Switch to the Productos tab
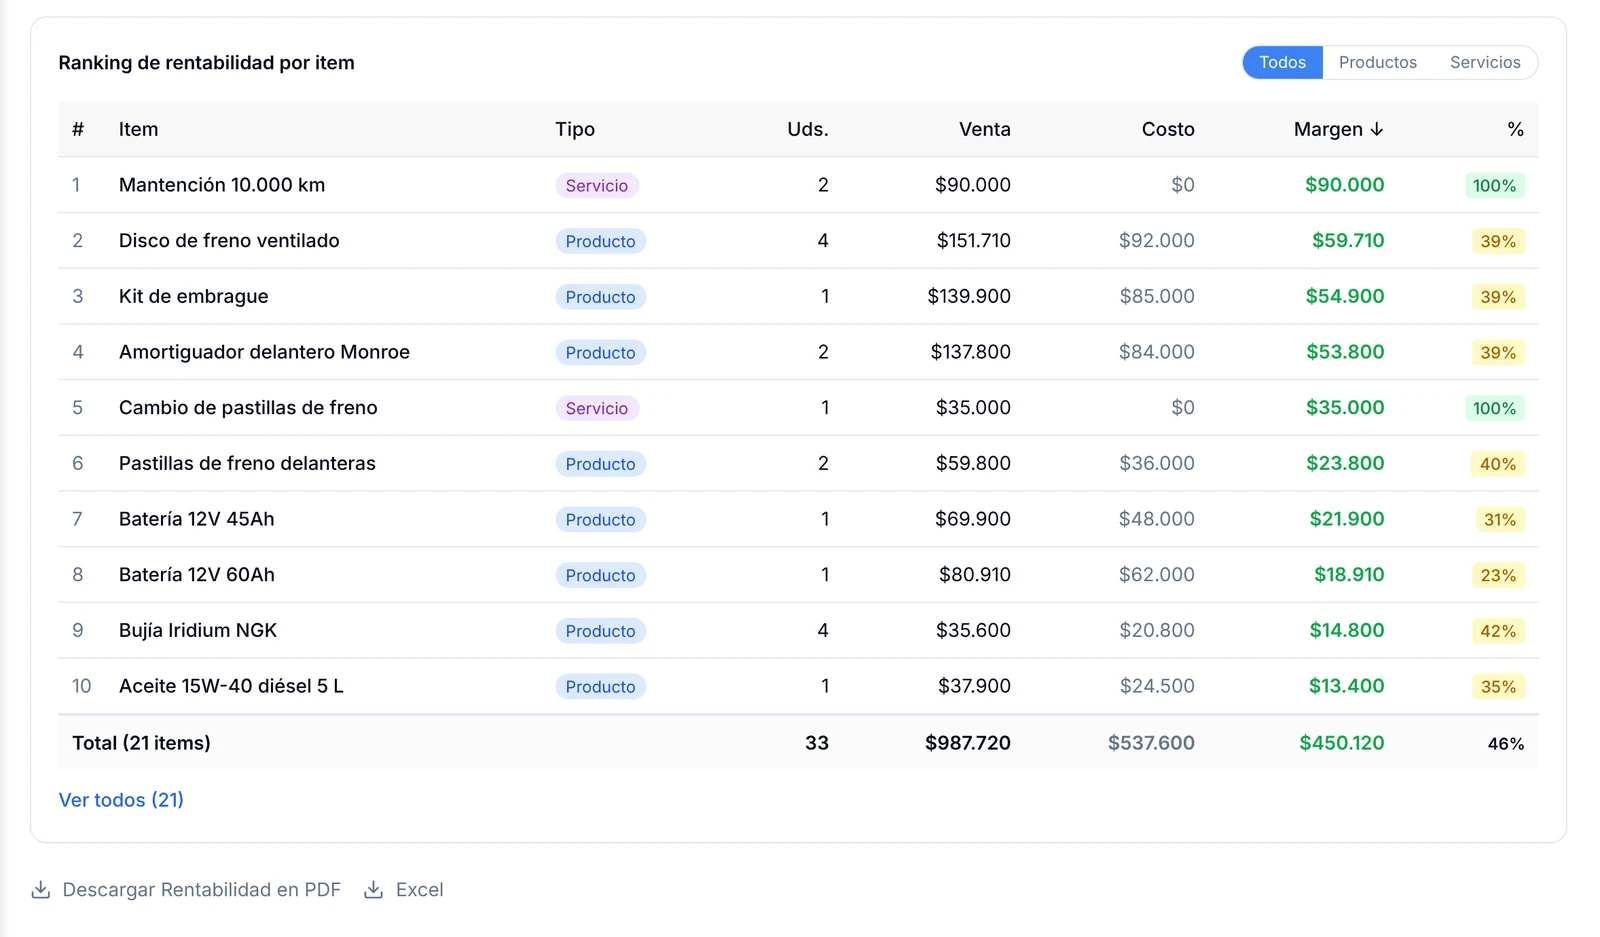 click(1377, 62)
